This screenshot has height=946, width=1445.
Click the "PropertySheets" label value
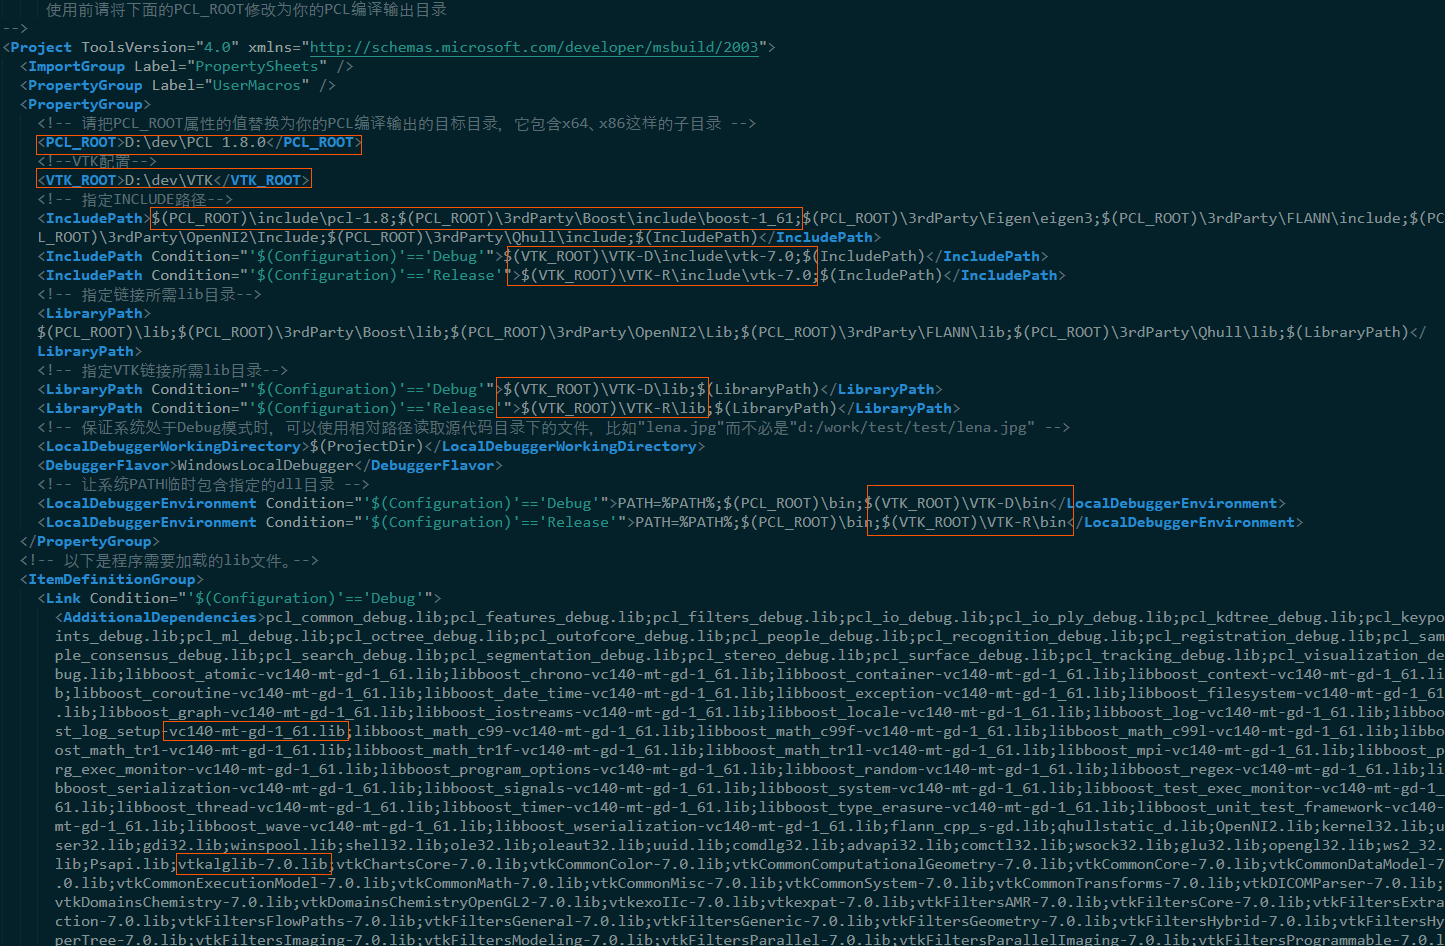(x=257, y=66)
